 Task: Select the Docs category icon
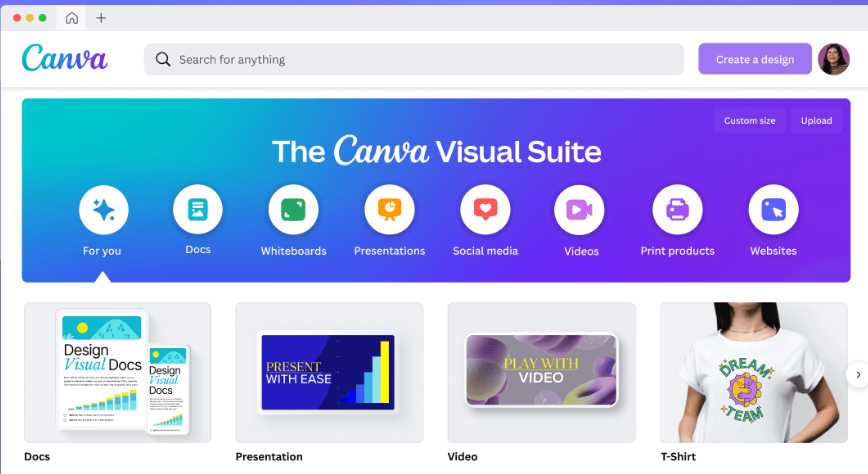click(198, 210)
